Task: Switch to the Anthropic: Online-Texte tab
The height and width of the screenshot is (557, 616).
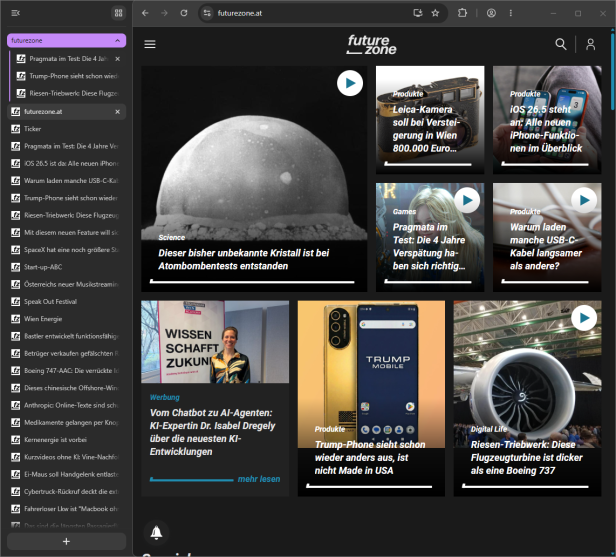Action: click(x=66, y=405)
